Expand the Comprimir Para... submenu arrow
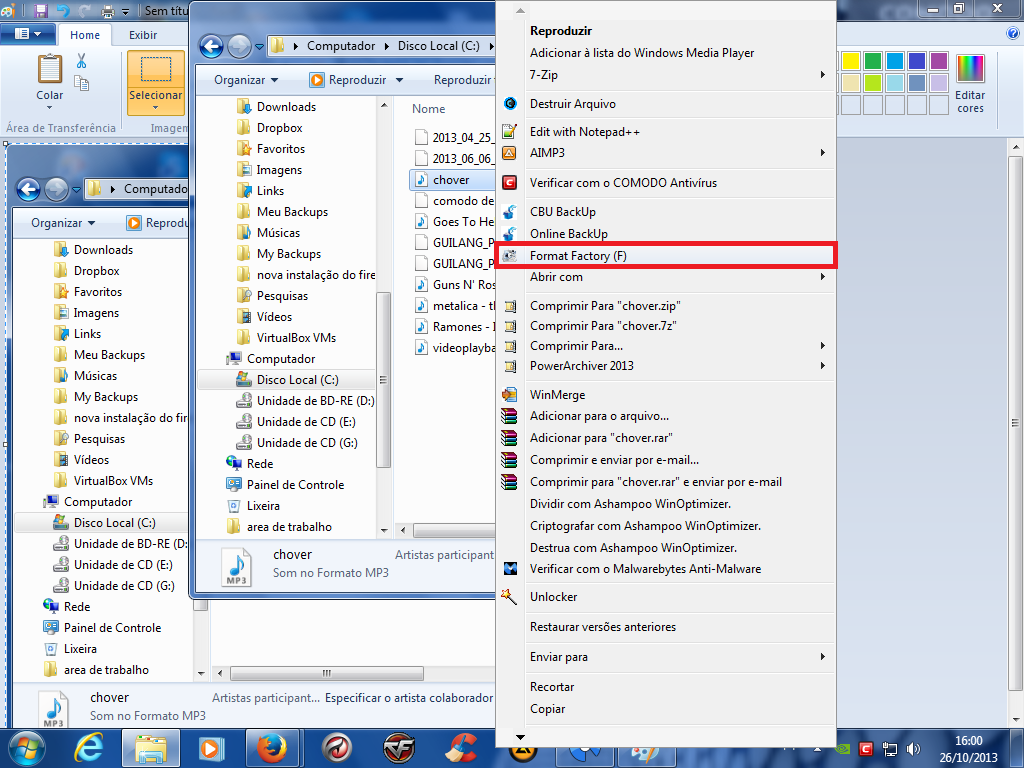The height and width of the screenshot is (768, 1024). pos(822,345)
